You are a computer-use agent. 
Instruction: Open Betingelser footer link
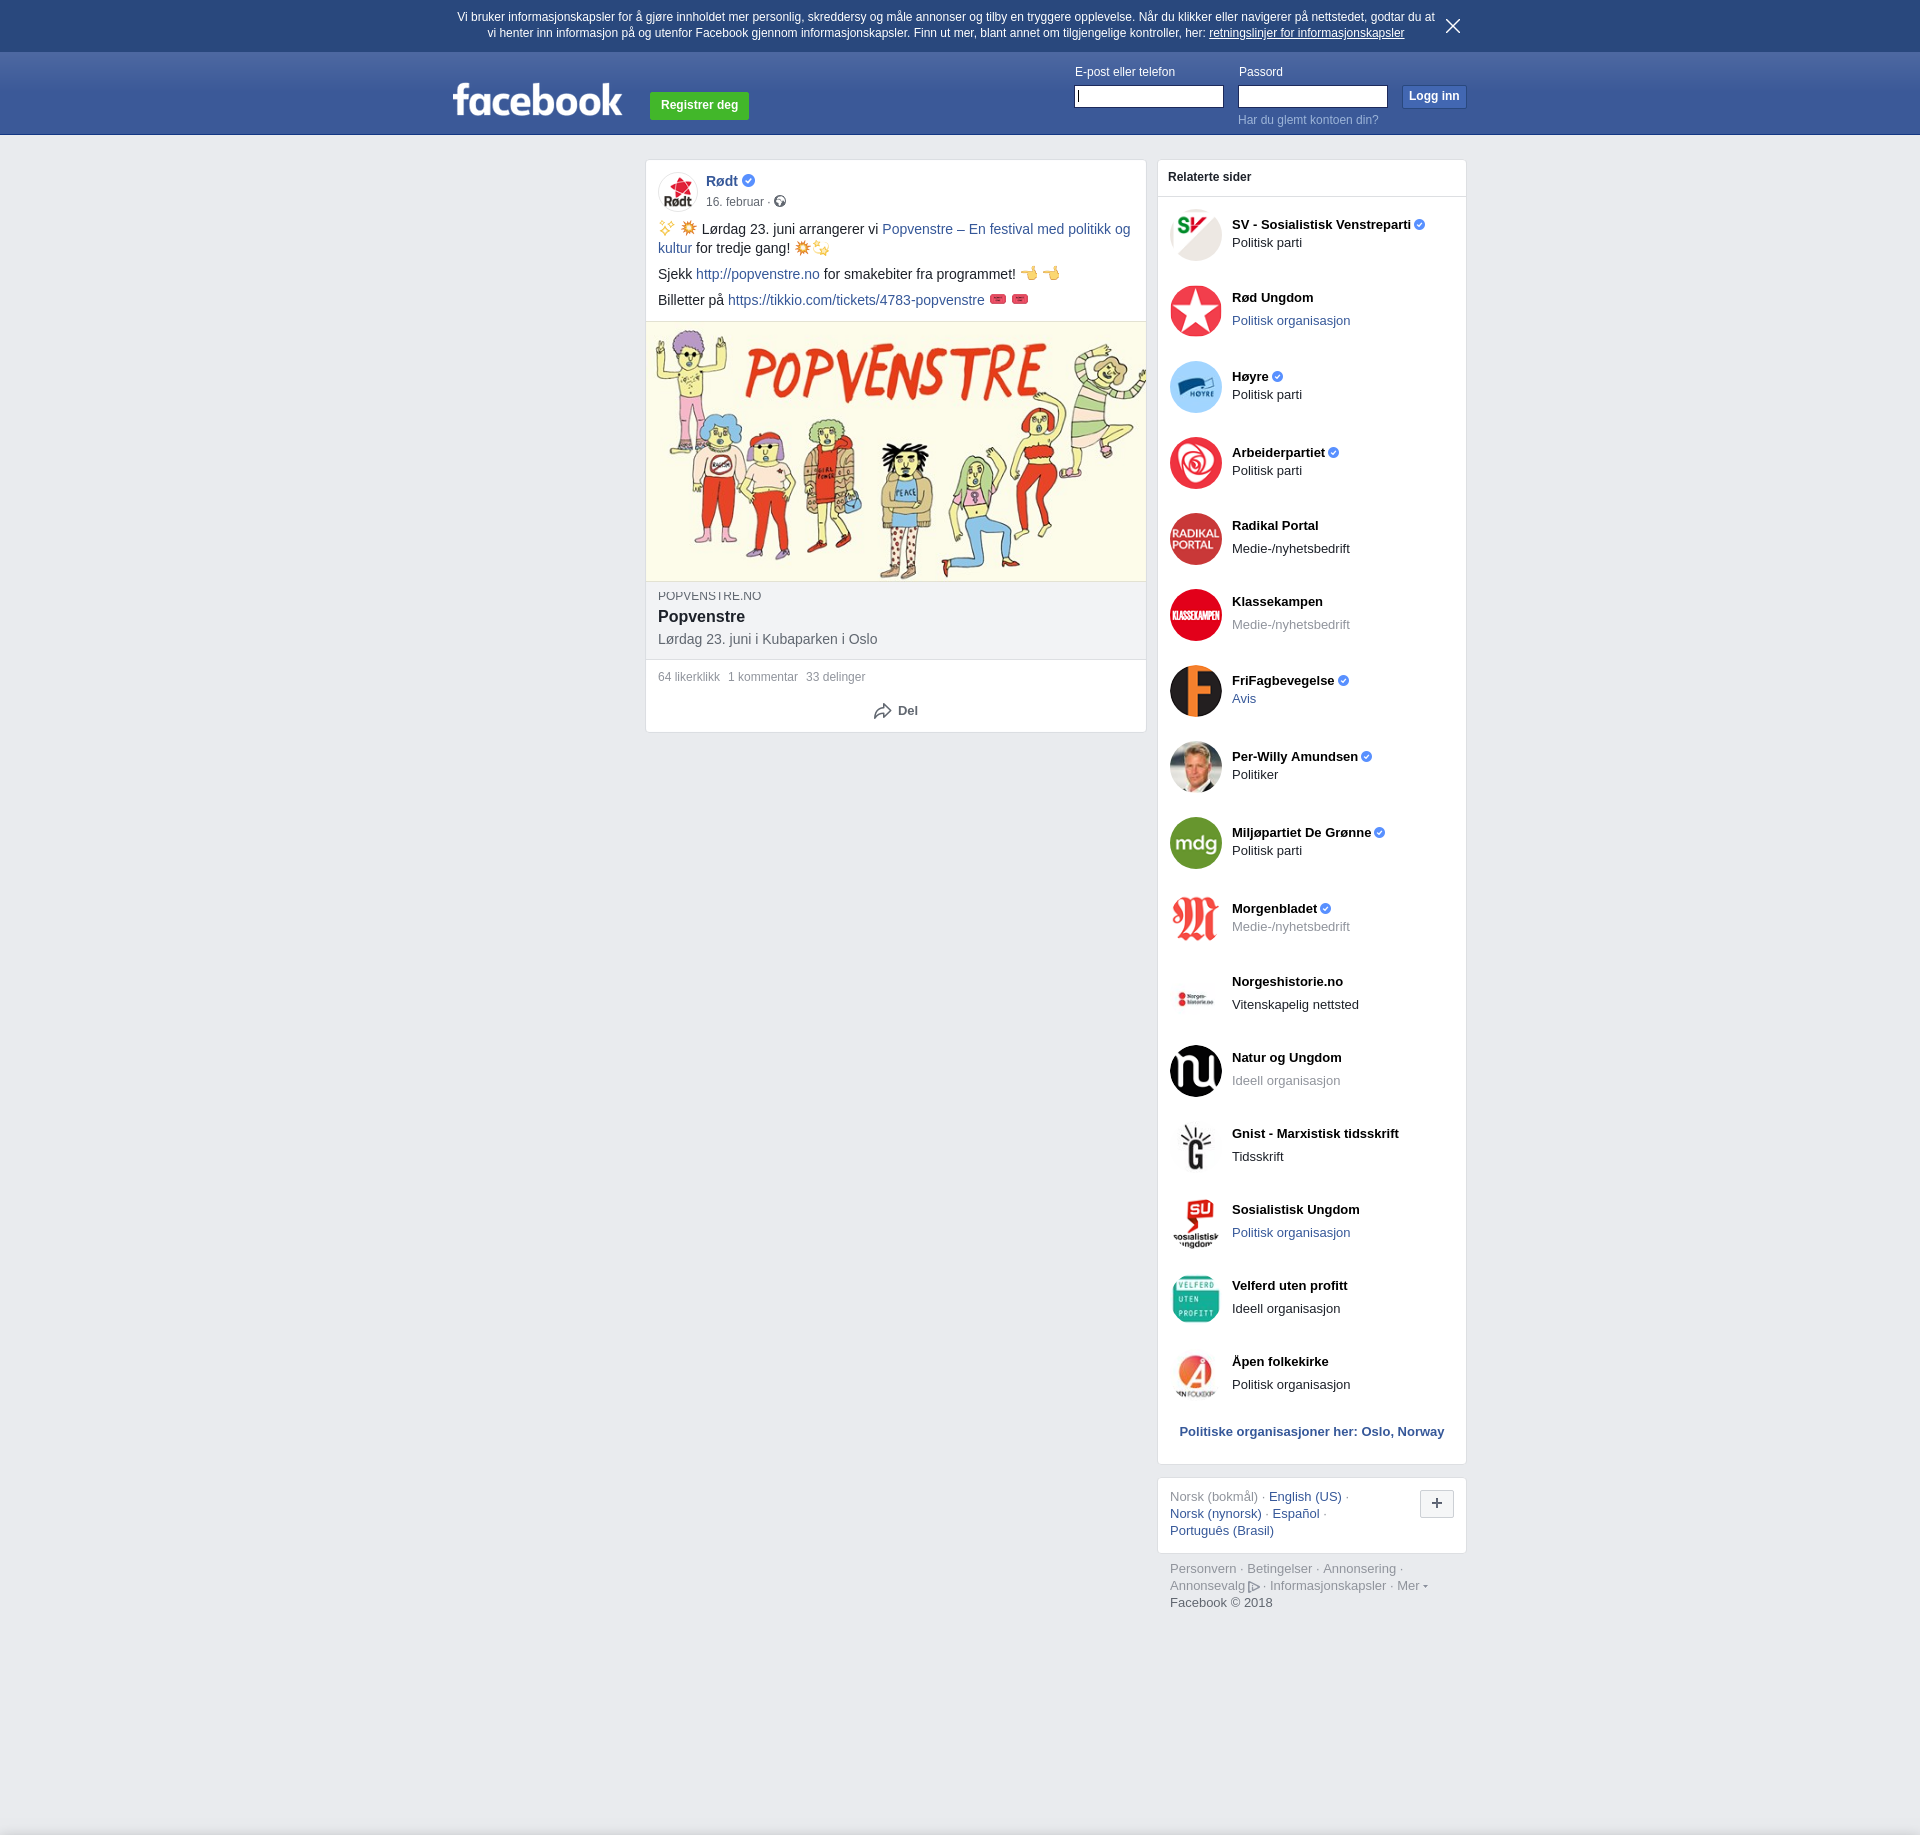[x=1279, y=1569]
